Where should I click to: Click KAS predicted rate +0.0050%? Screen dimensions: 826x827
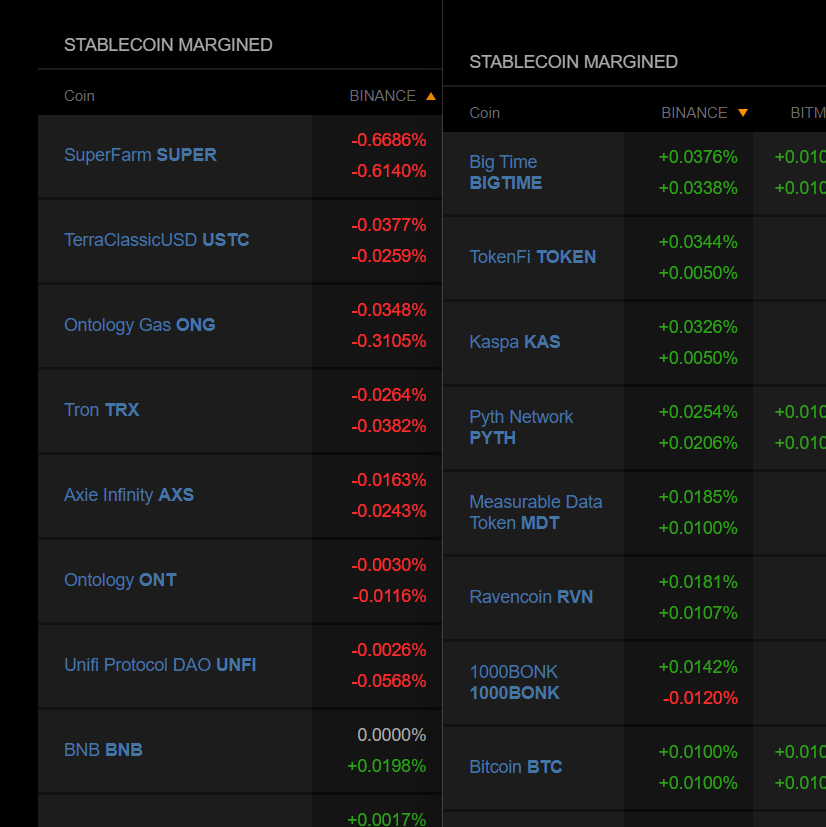pos(698,358)
